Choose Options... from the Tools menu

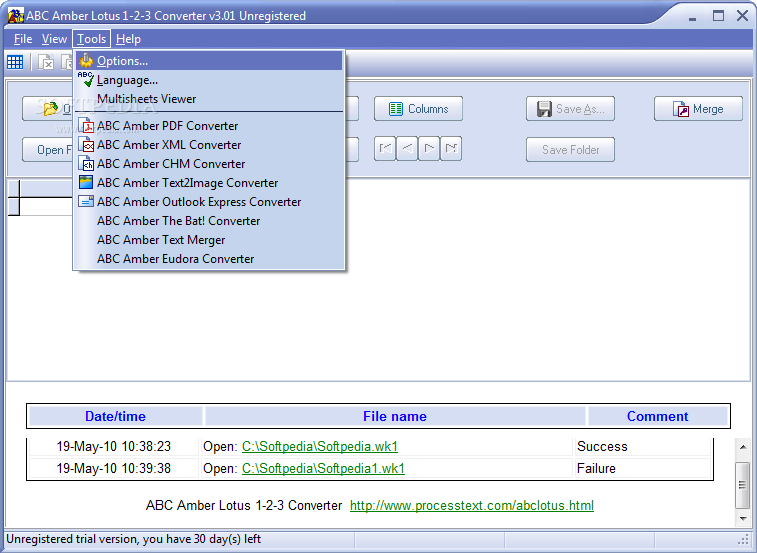tap(209, 61)
